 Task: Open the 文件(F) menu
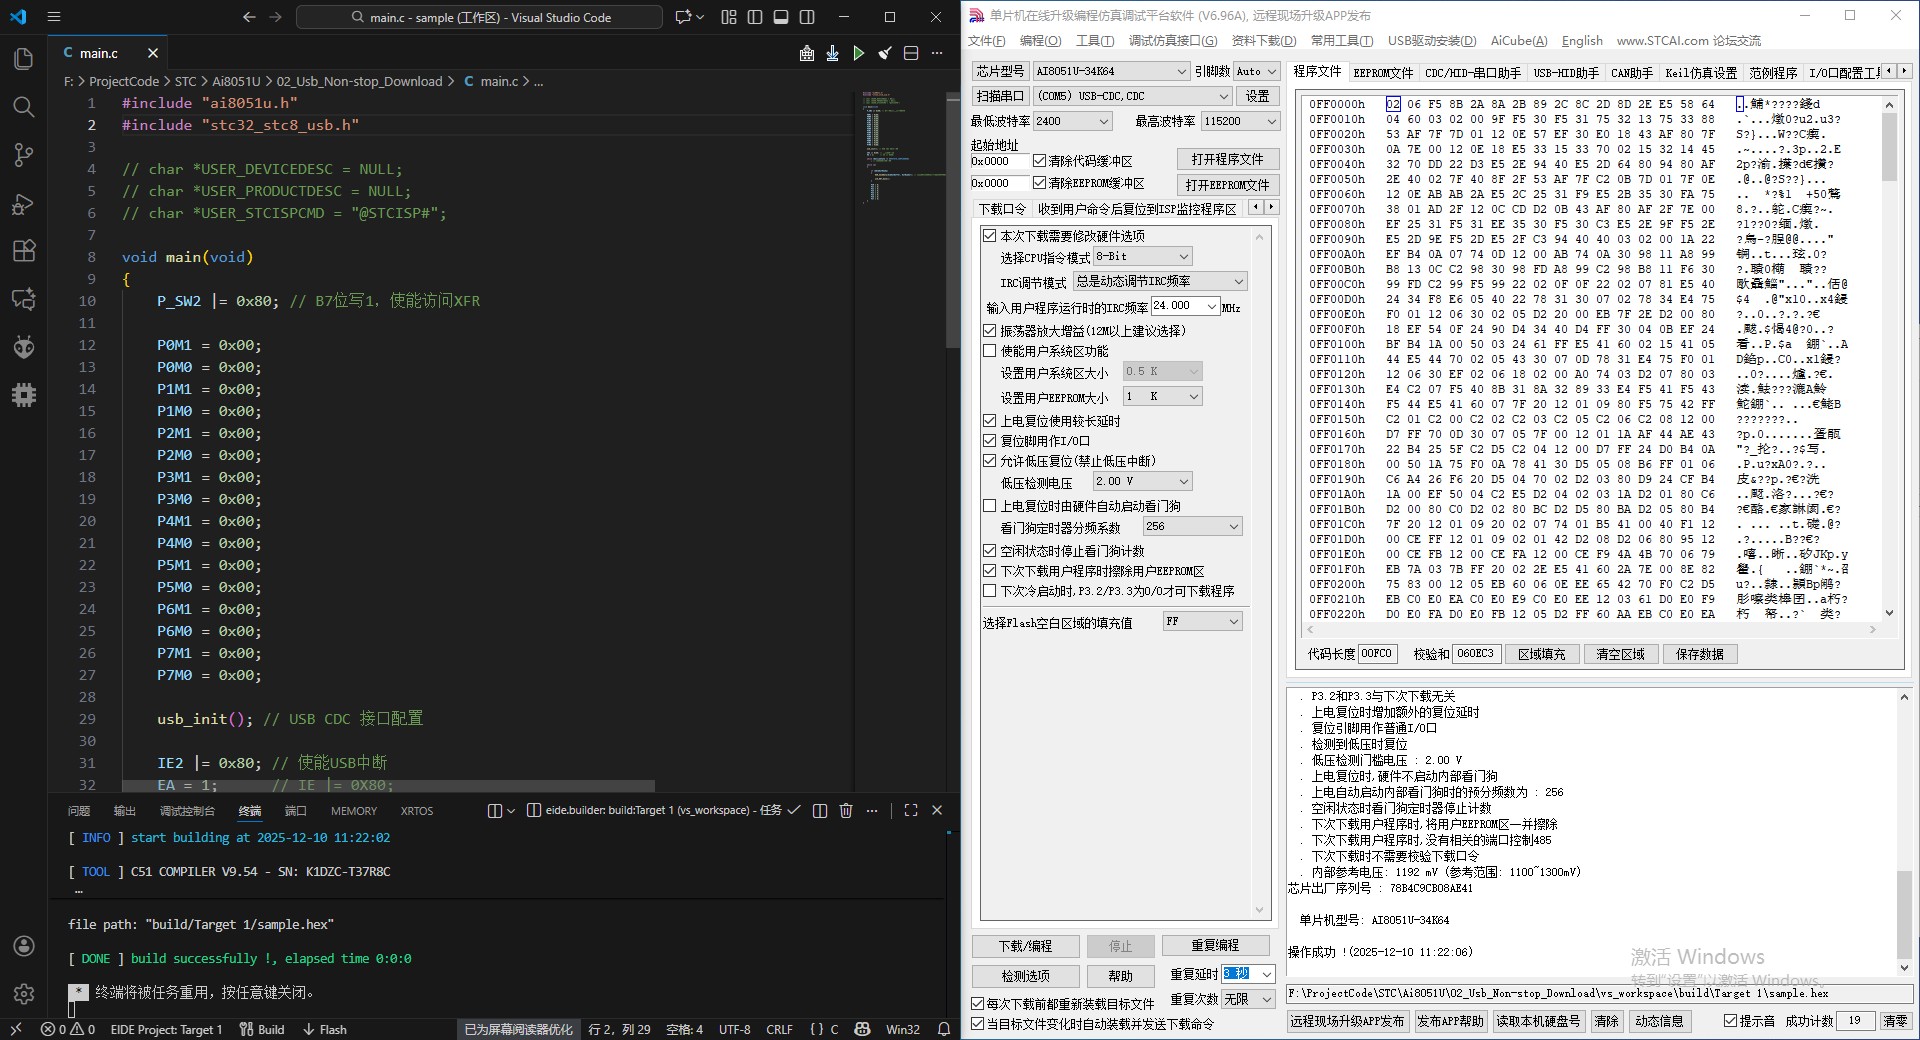986,41
